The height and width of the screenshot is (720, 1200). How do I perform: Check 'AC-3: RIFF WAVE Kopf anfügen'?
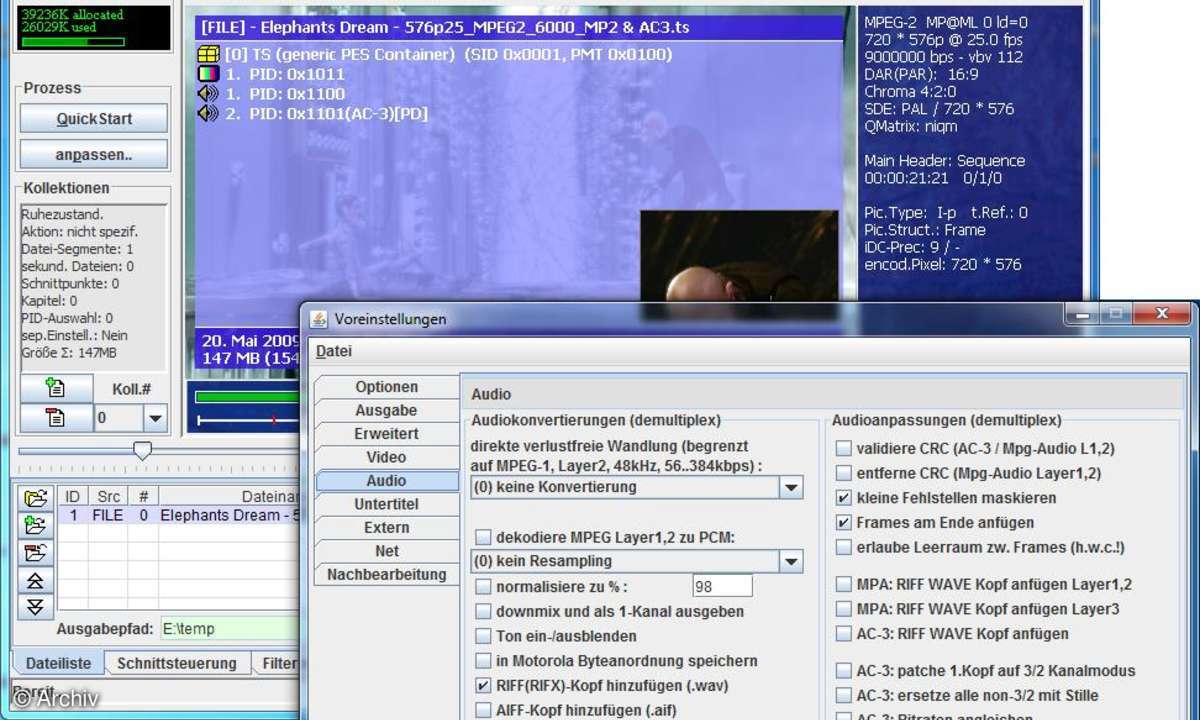(x=845, y=634)
